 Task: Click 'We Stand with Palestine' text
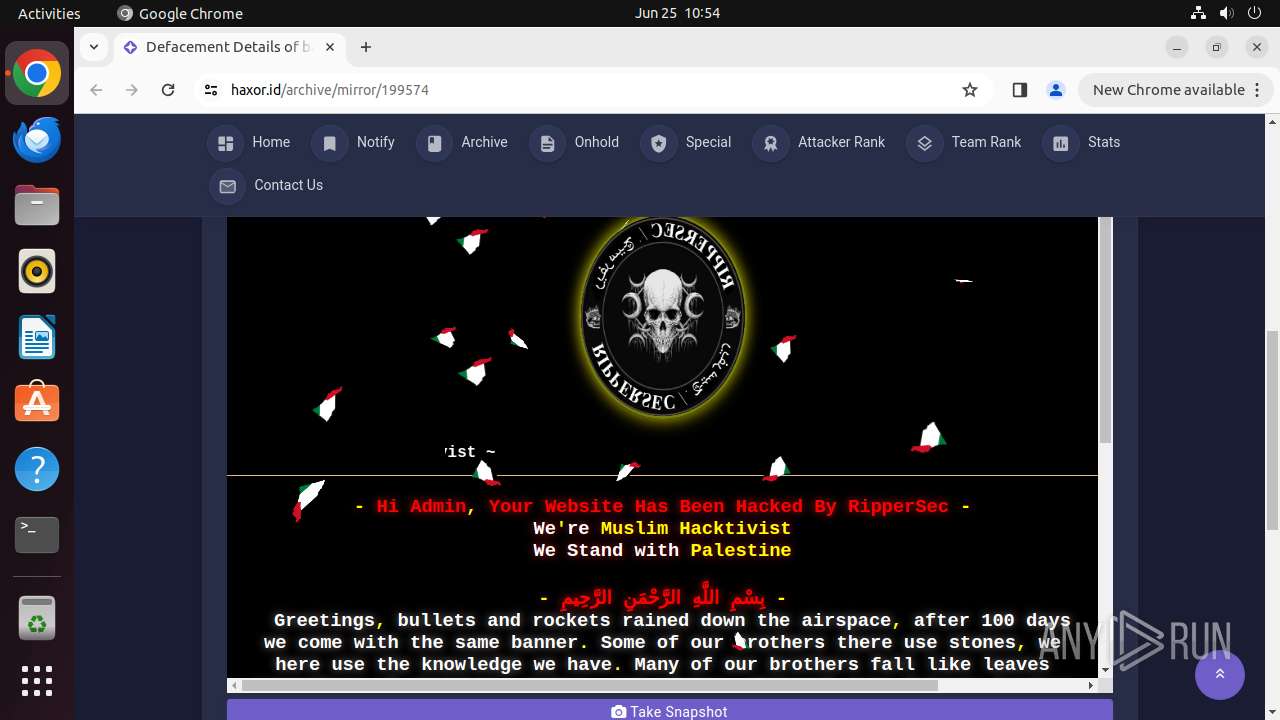[x=662, y=550]
